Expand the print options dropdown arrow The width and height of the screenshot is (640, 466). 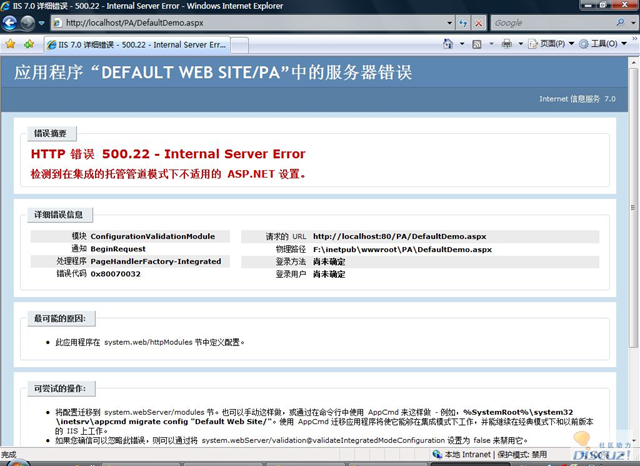pyautogui.click(x=521, y=44)
